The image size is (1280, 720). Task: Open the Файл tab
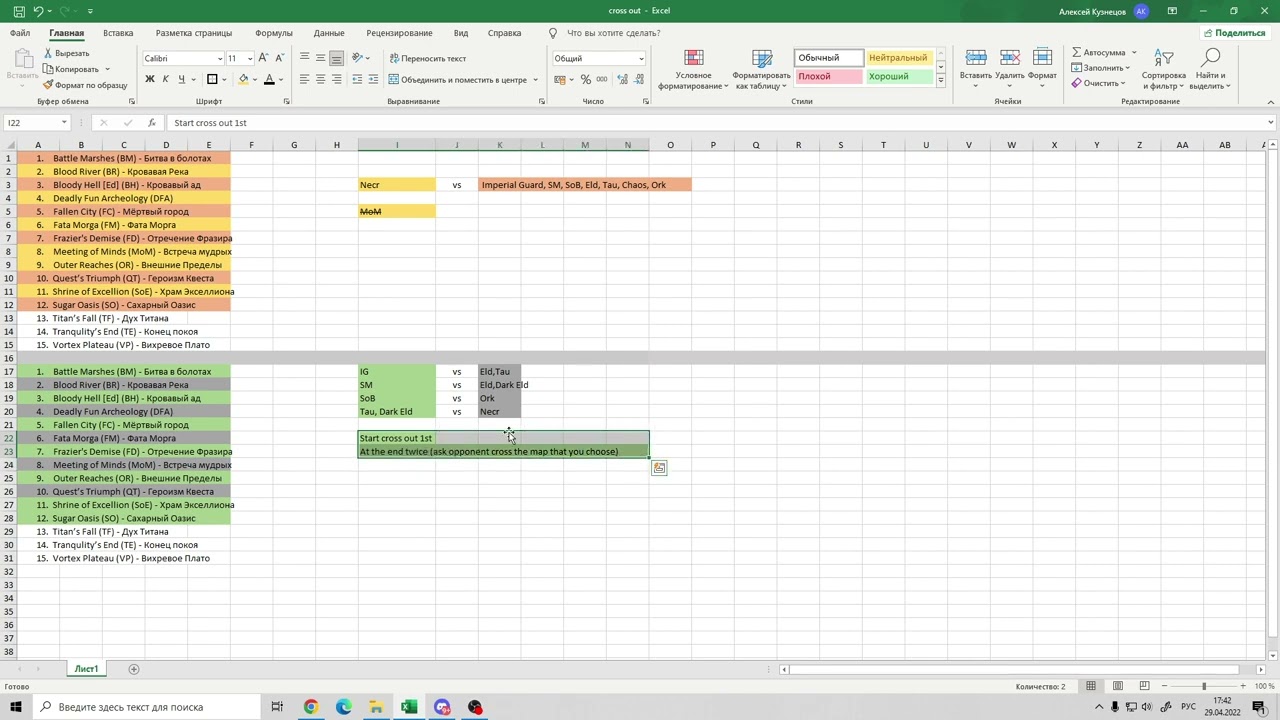(x=20, y=33)
